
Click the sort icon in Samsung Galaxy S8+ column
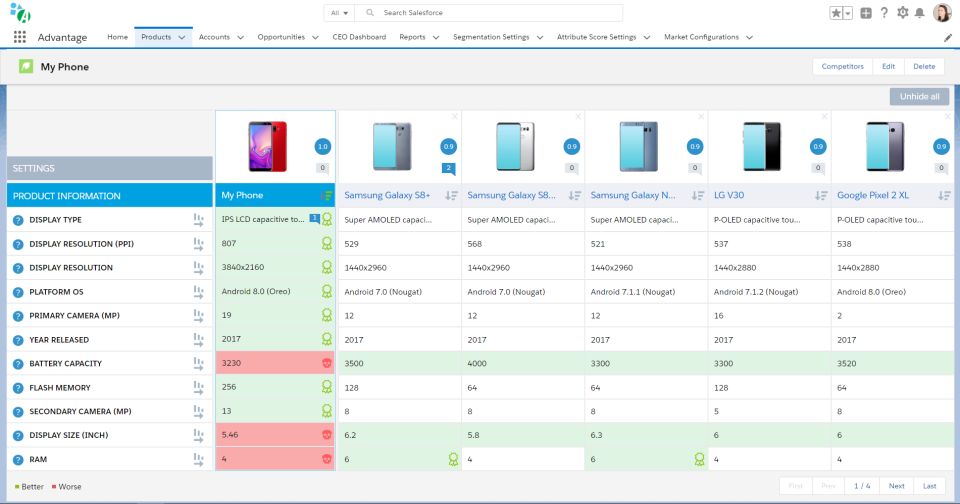[x=451, y=196]
